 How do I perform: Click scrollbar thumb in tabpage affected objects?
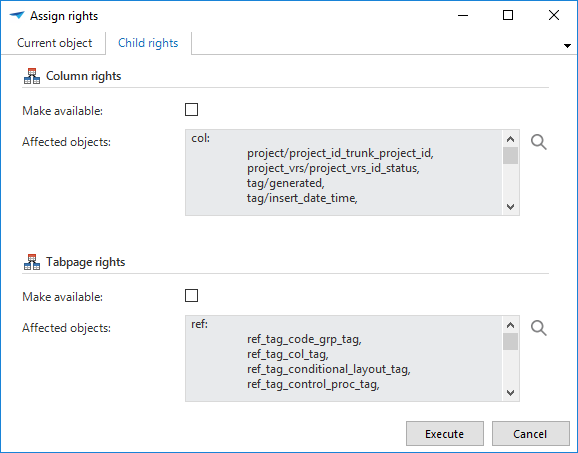pos(511,342)
